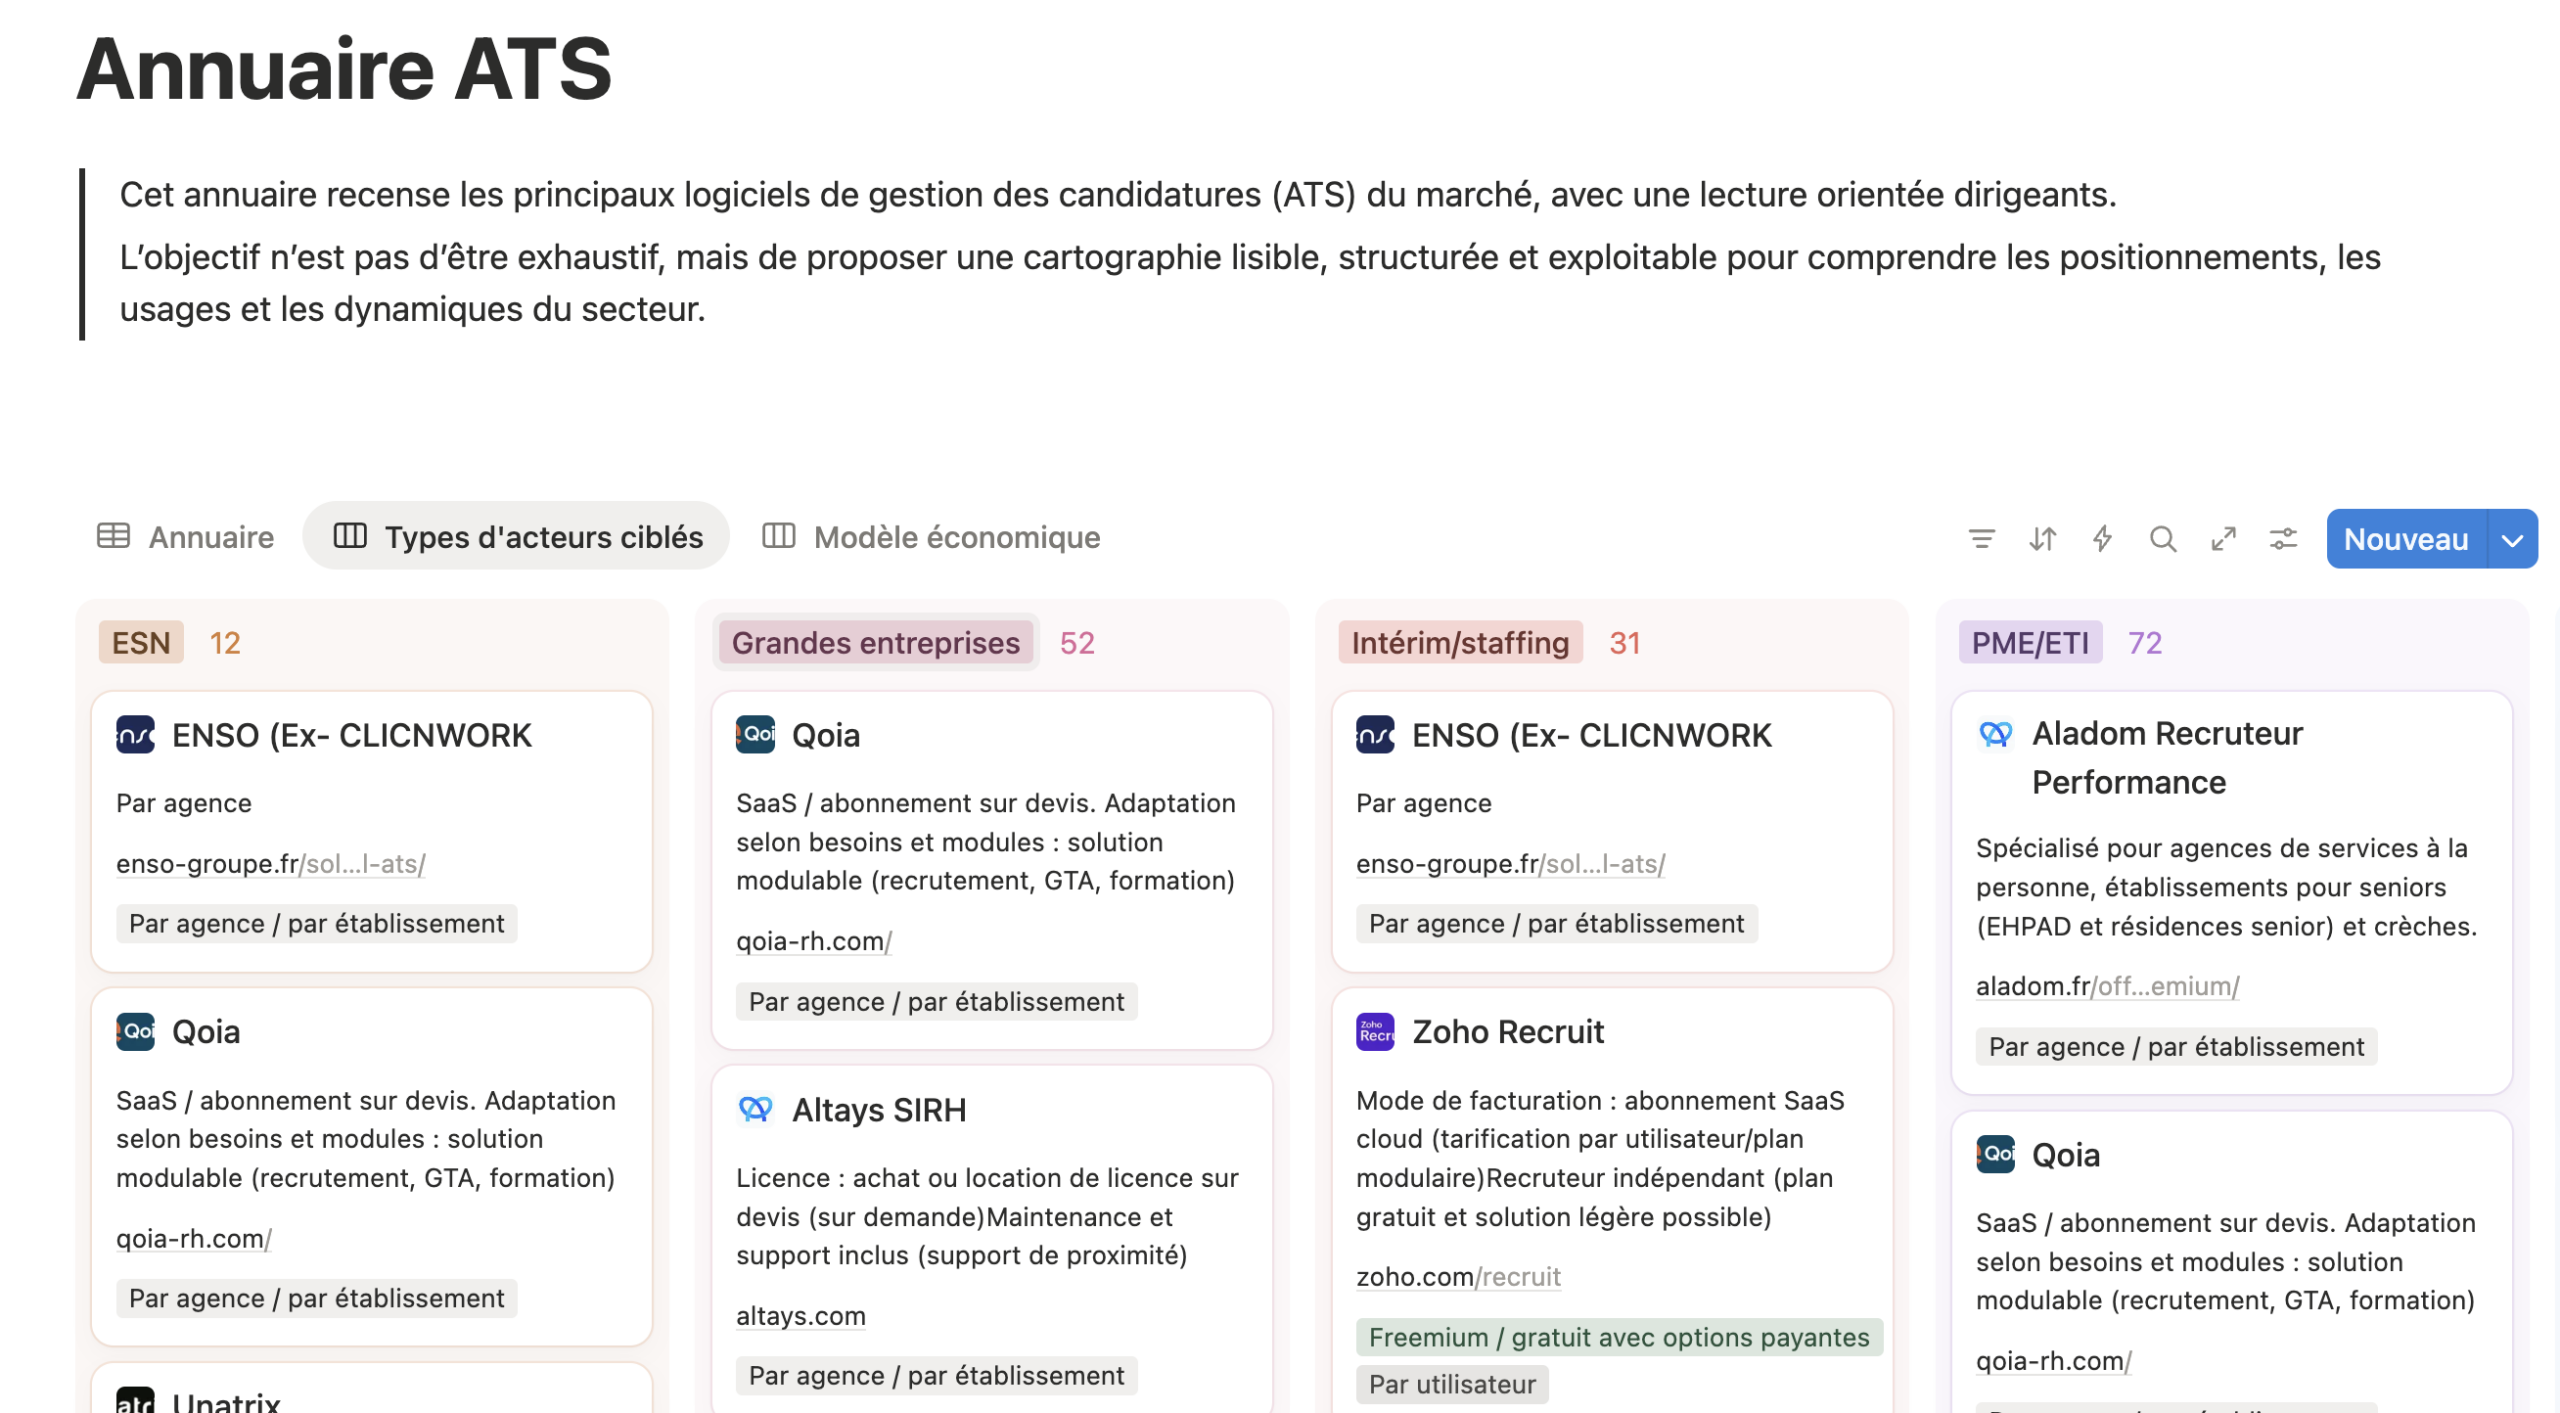Click the search magnifier icon
The width and height of the screenshot is (2560, 1413).
coord(2162,539)
